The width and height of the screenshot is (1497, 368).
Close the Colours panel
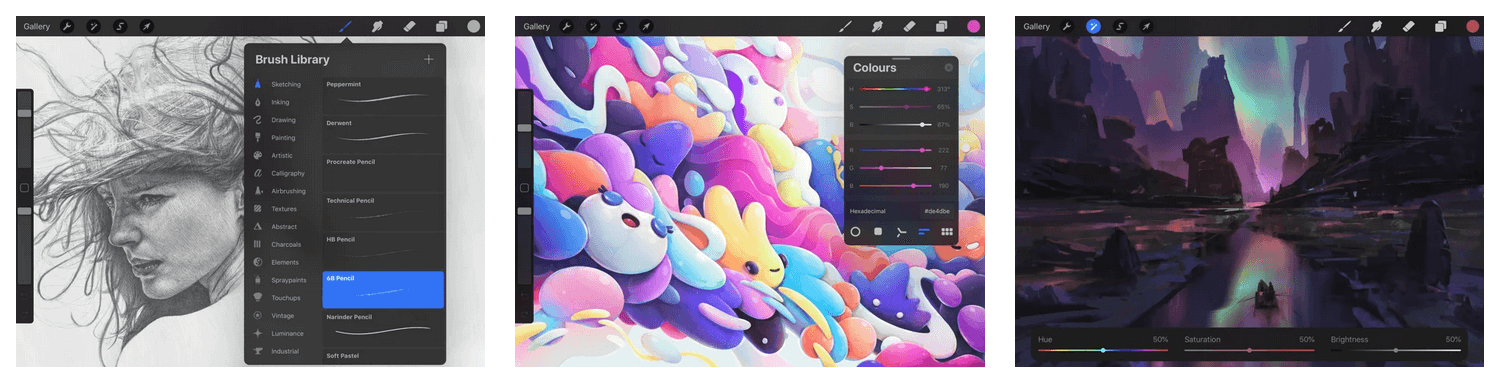pyautogui.click(x=949, y=68)
